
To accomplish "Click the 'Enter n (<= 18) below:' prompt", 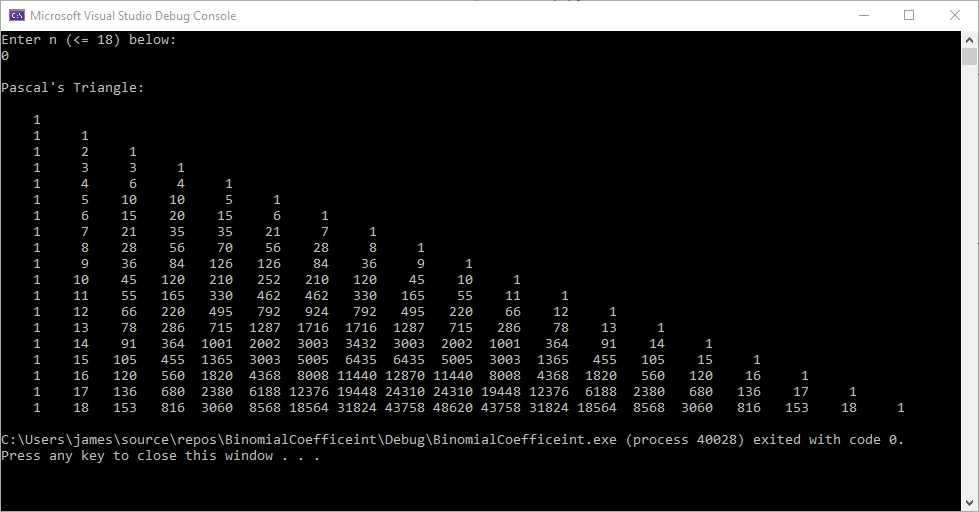I will 88,40.
